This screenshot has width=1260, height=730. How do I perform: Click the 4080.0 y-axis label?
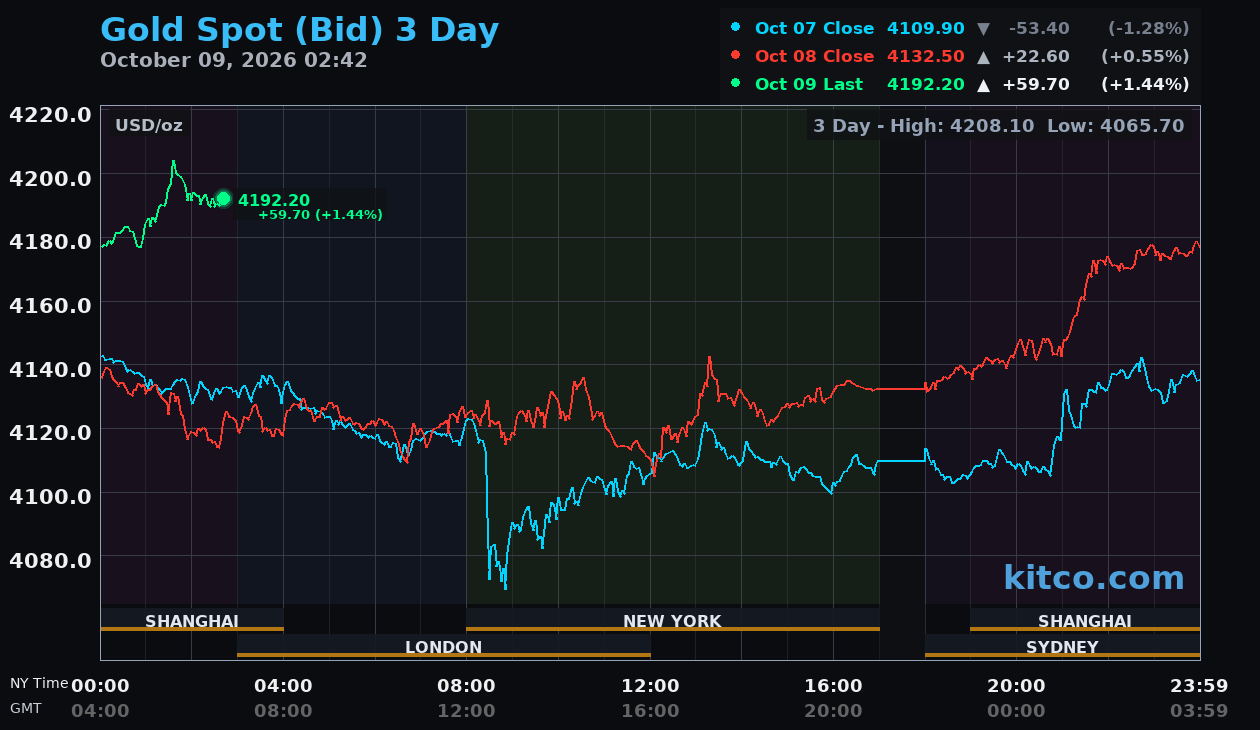[50, 559]
